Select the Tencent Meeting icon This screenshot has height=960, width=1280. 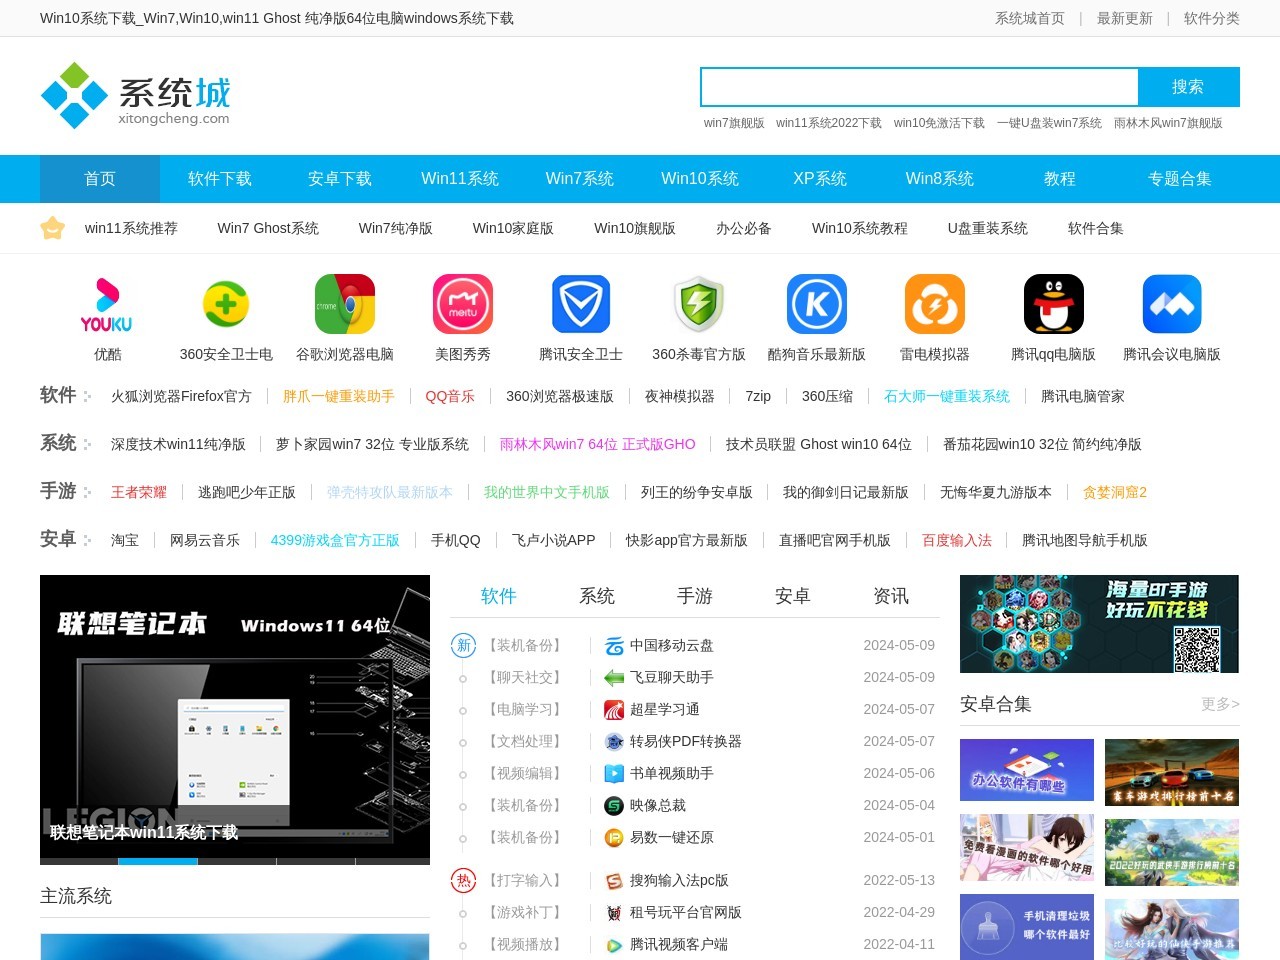1172,304
